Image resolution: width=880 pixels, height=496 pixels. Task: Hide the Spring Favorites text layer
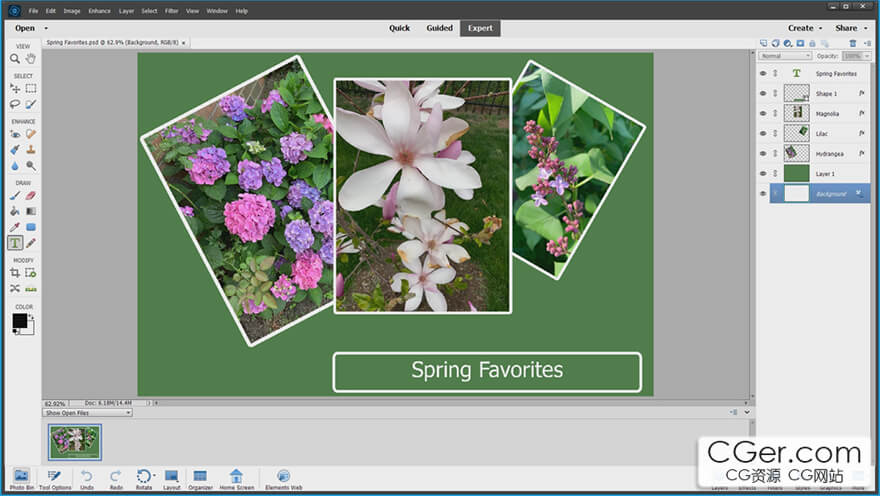763,74
